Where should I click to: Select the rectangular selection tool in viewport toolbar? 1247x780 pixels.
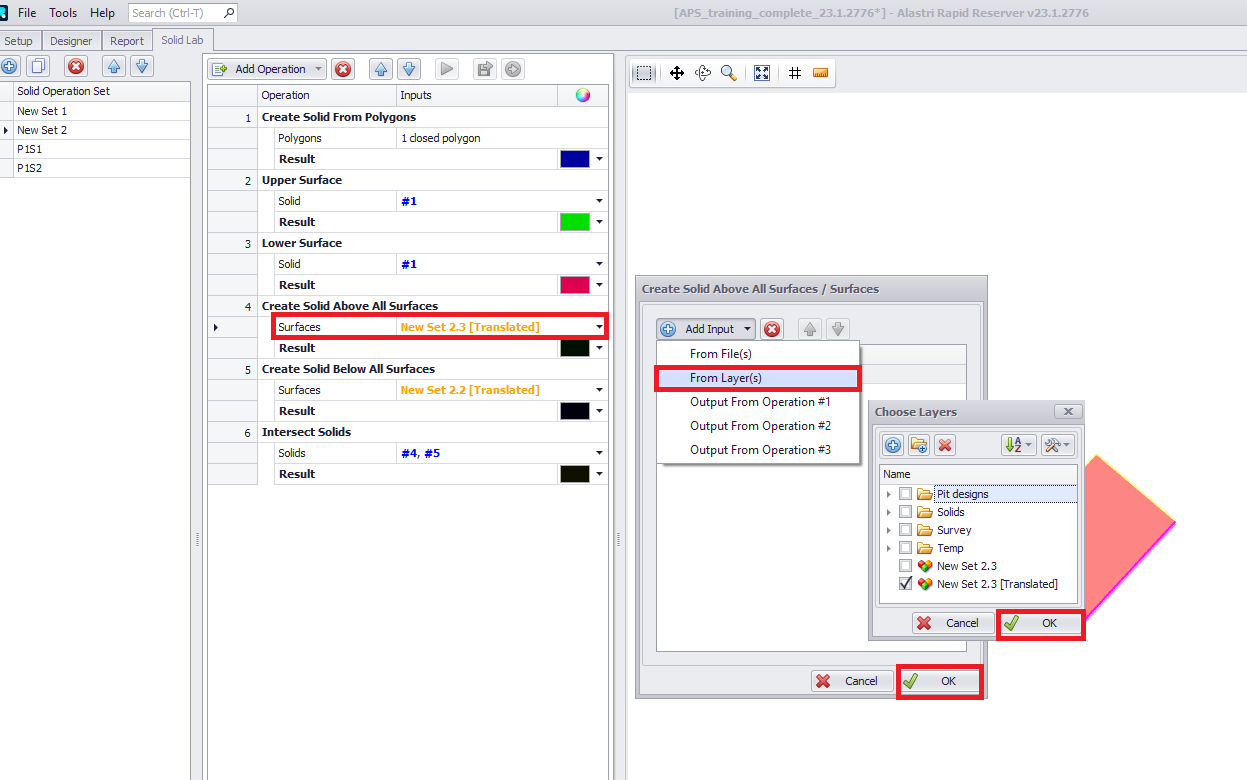(645, 73)
